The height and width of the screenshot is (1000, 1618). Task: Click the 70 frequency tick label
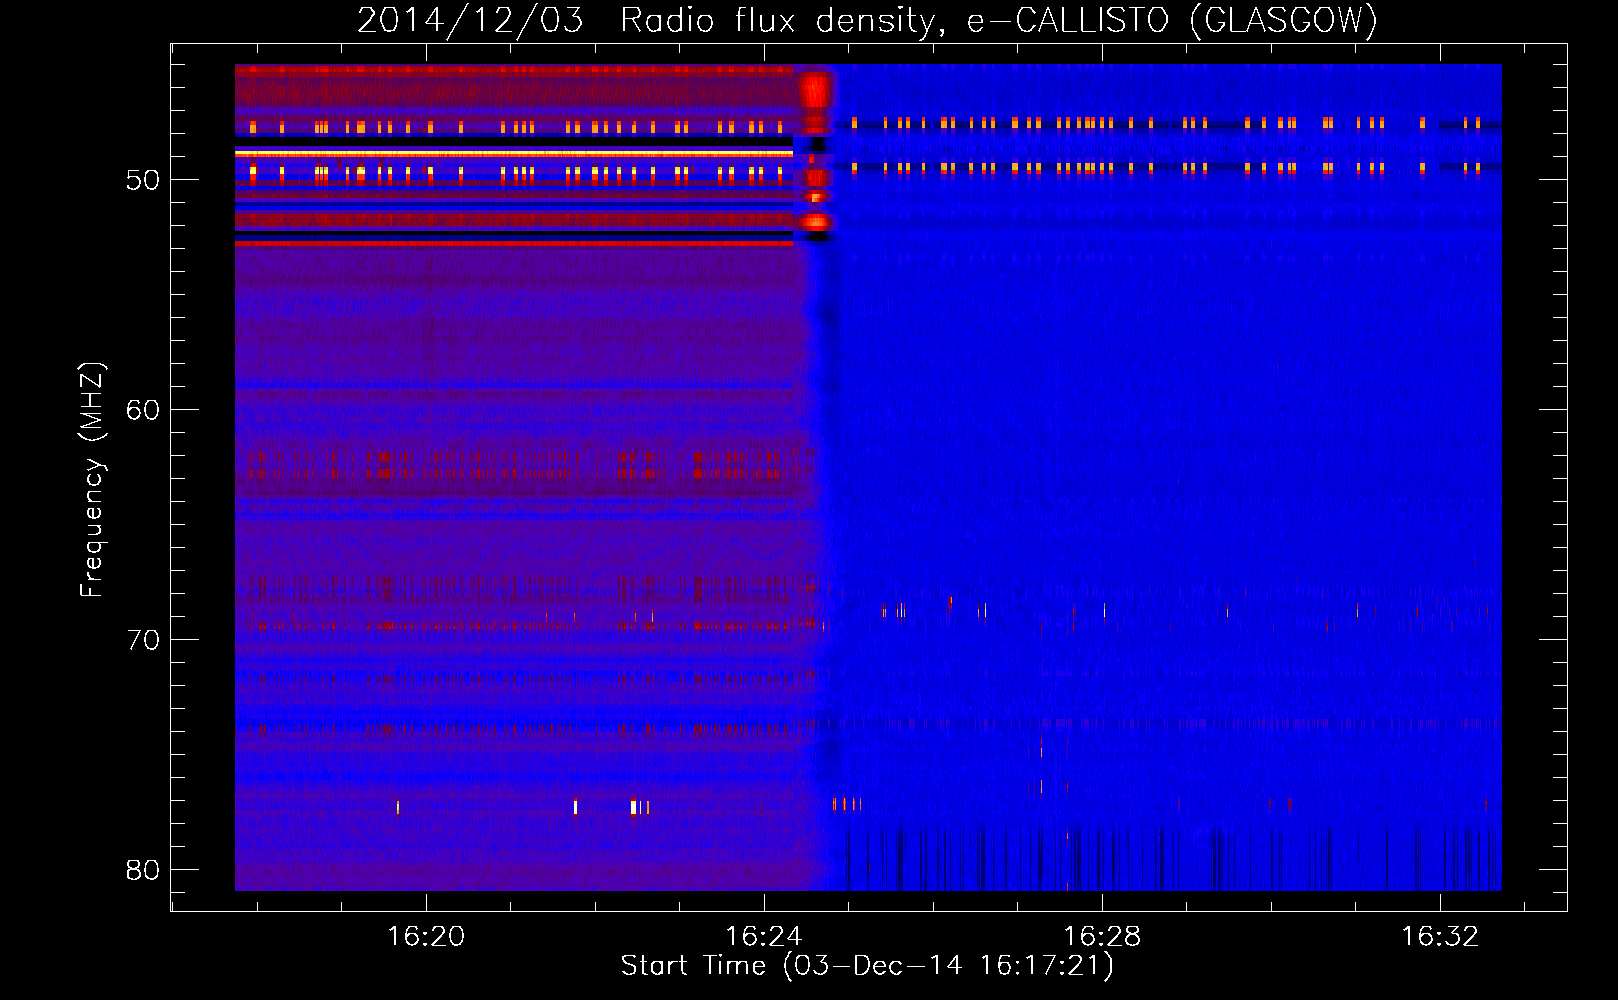click(143, 640)
